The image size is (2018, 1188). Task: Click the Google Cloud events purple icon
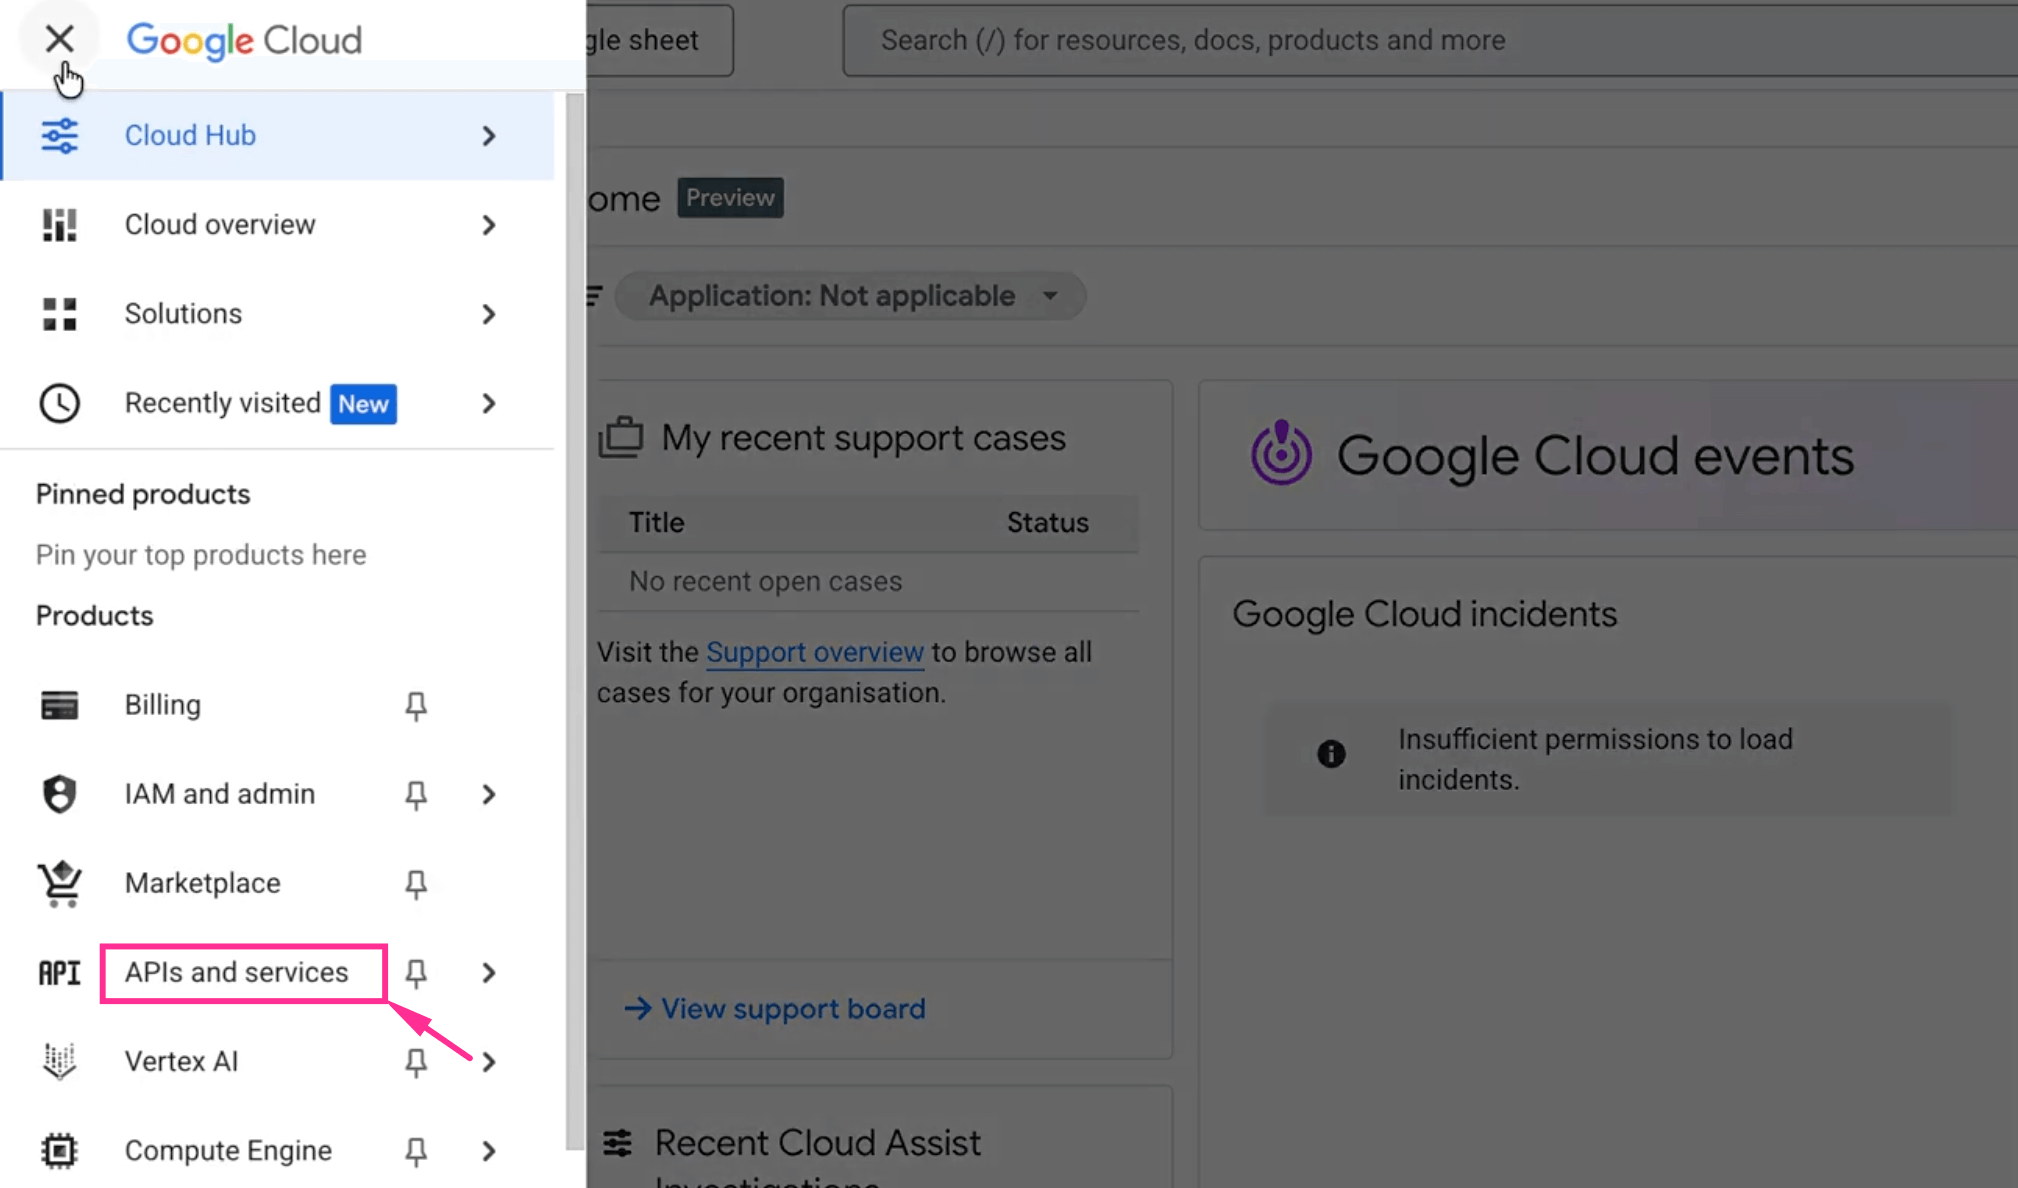tap(1281, 453)
